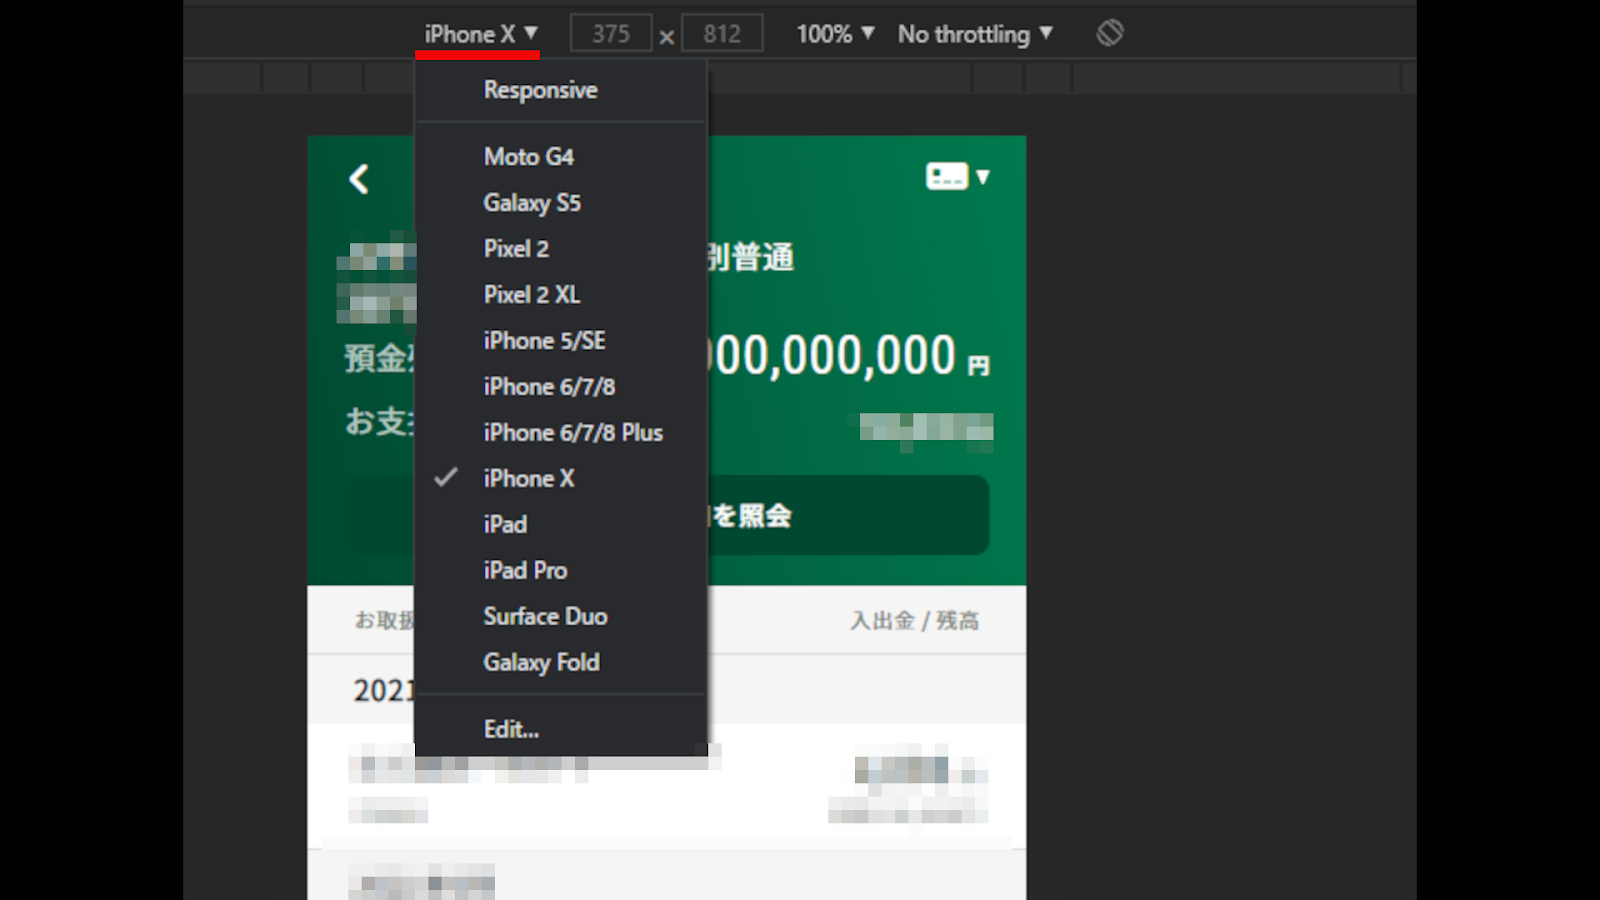Open the No throttling dropdown
The height and width of the screenshot is (900, 1600).
tap(975, 34)
